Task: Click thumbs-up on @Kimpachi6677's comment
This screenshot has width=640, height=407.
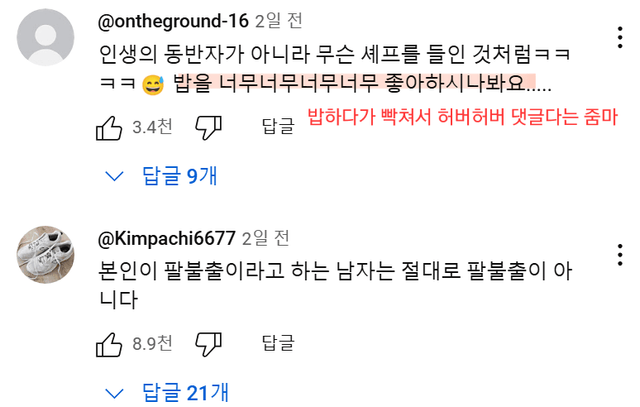Action: tap(108, 344)
